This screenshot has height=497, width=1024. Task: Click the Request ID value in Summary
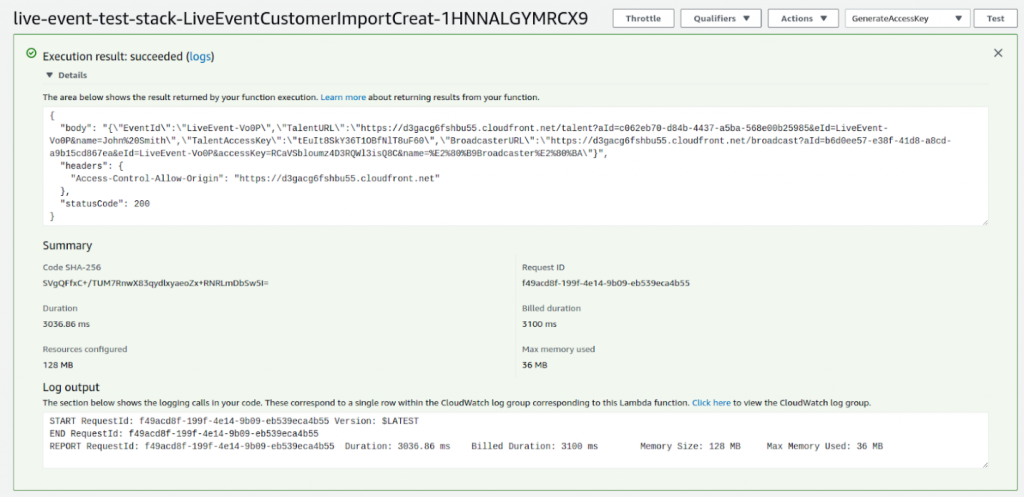(606, 283)
